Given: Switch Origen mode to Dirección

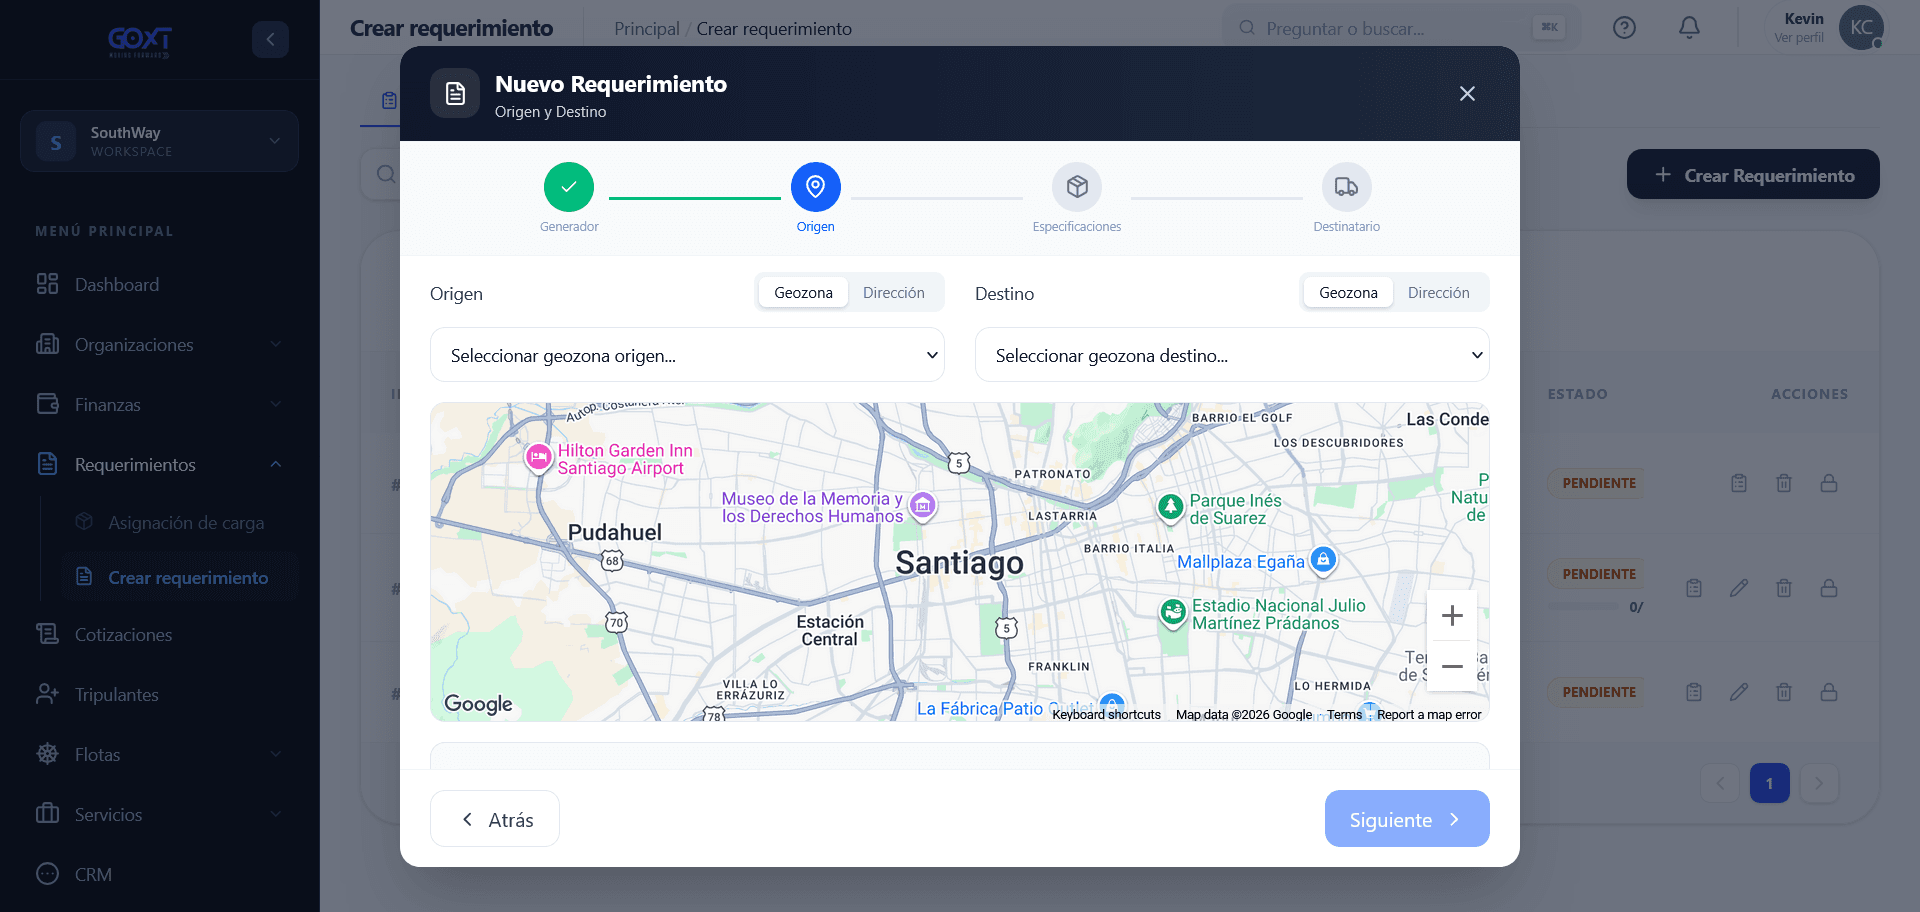Looking at the screenshot, I should click(x=894, y=293).
